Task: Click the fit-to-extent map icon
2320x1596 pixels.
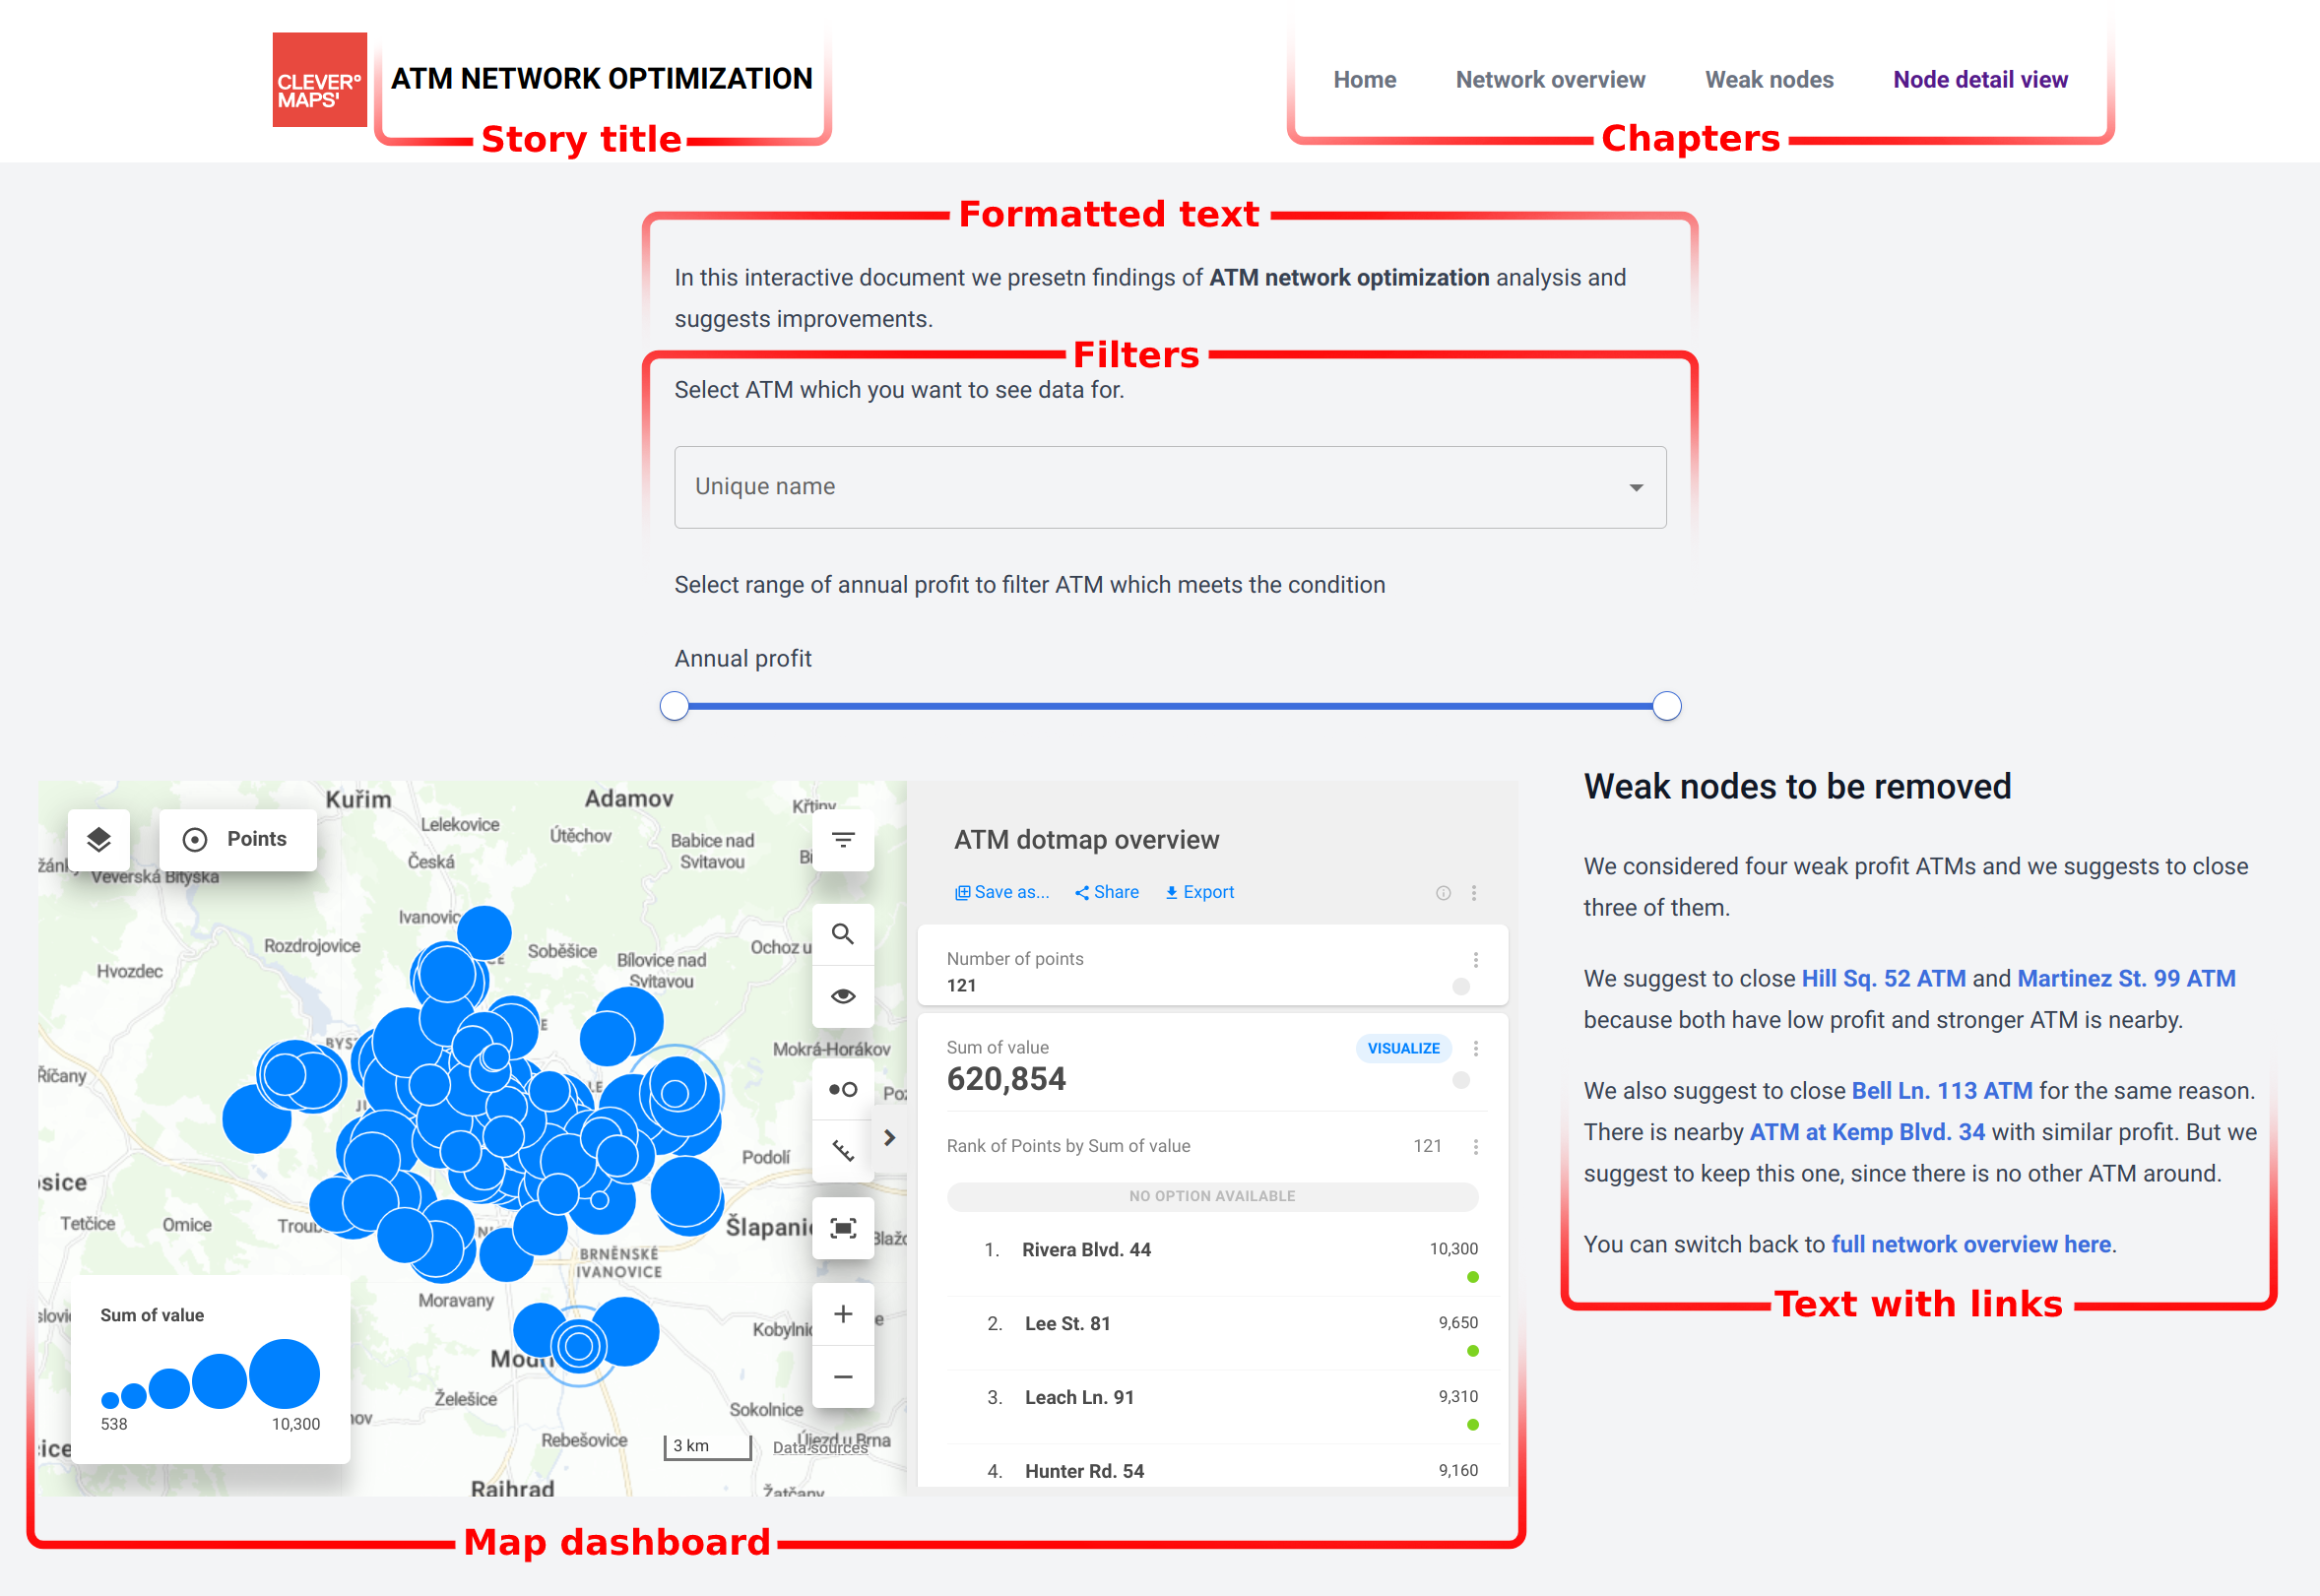Action: point(843,1228)
